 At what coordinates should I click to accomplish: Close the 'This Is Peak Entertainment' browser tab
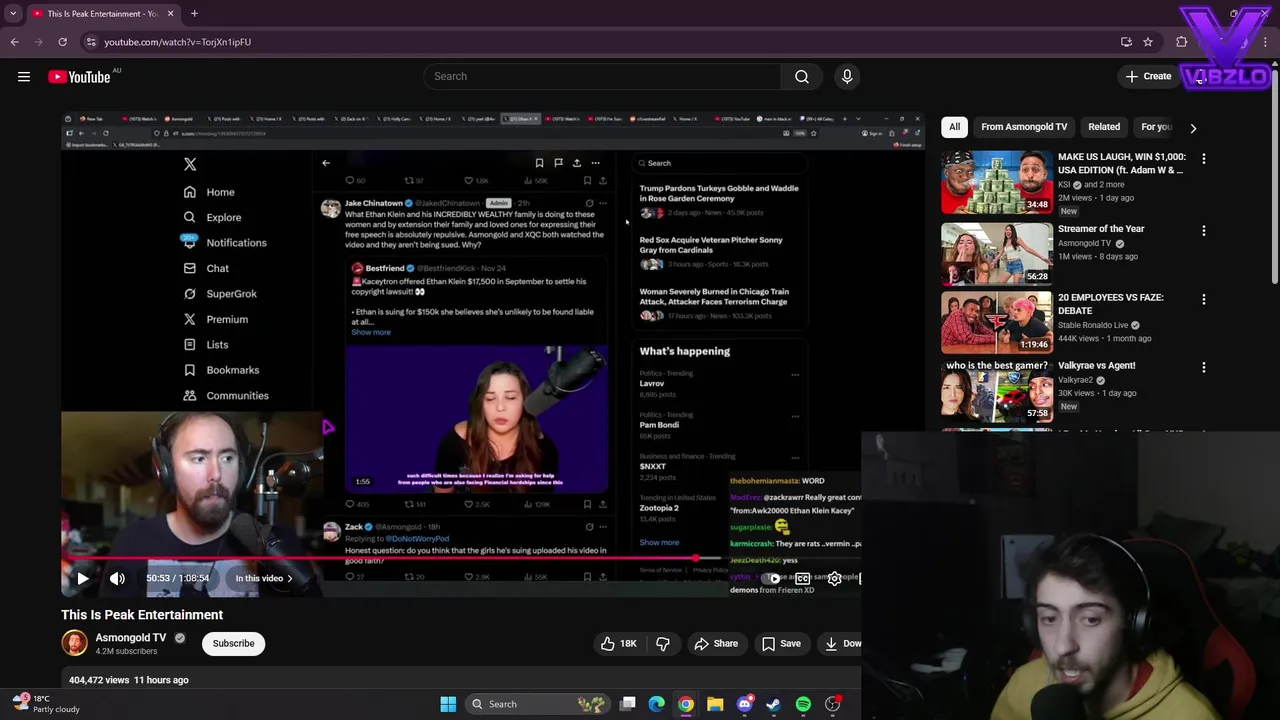coord(170,13)
